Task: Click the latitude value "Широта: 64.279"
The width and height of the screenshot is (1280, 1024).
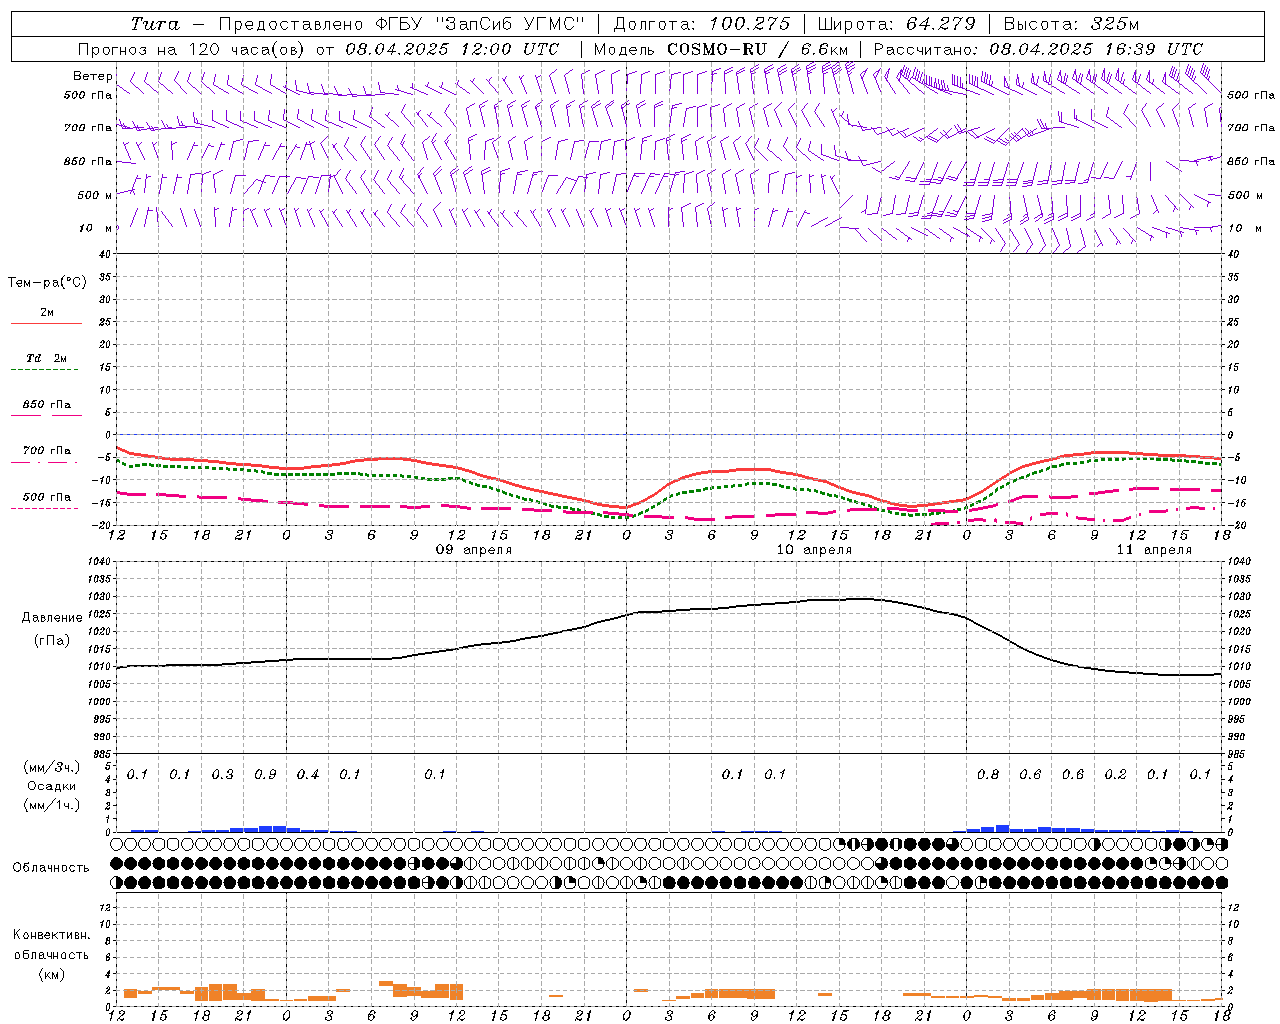Action: [x=896, y=24]
